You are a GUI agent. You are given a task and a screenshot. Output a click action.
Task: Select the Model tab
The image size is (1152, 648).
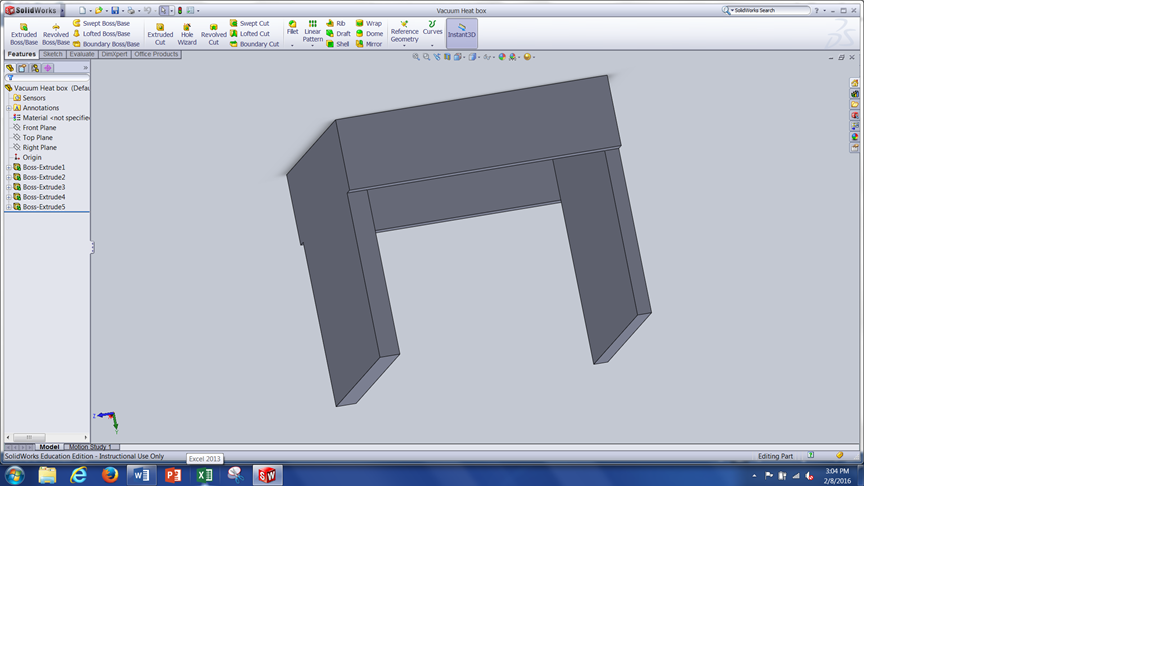(x=49, y=447)
